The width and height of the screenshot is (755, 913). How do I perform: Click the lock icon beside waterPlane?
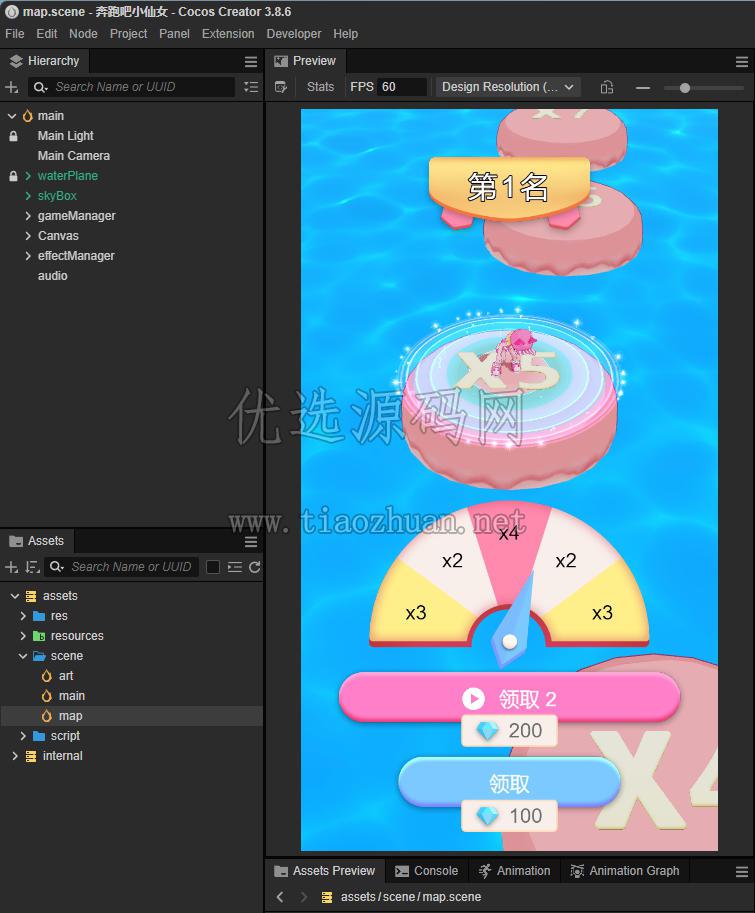point(13,176)
